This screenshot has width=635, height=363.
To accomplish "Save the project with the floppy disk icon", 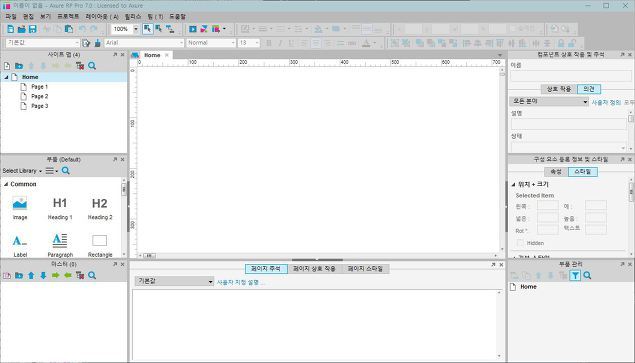I will click(x=32, y=29).
